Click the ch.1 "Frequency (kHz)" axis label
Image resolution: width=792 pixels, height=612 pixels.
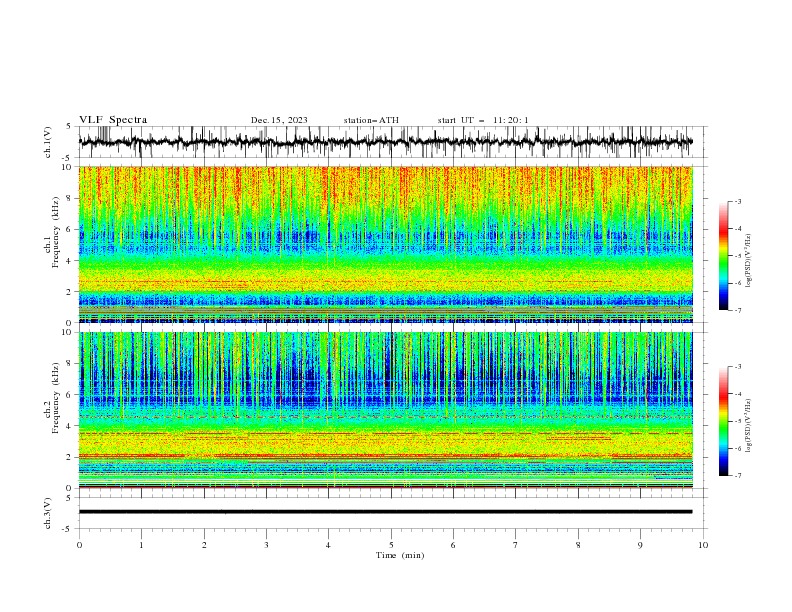[x=55, y=230]
